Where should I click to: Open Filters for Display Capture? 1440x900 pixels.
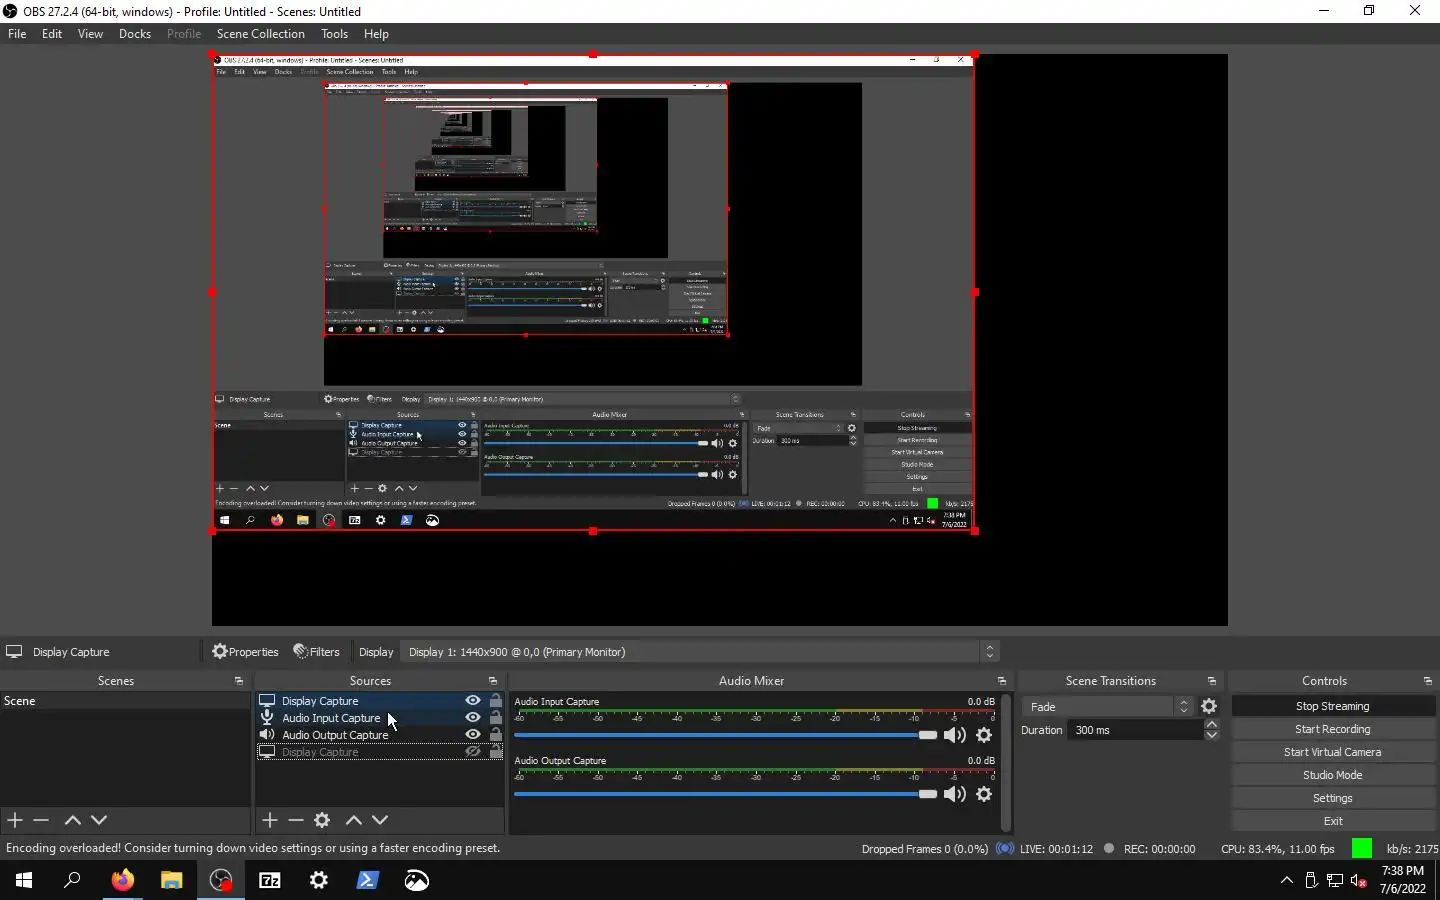(317, 652)
